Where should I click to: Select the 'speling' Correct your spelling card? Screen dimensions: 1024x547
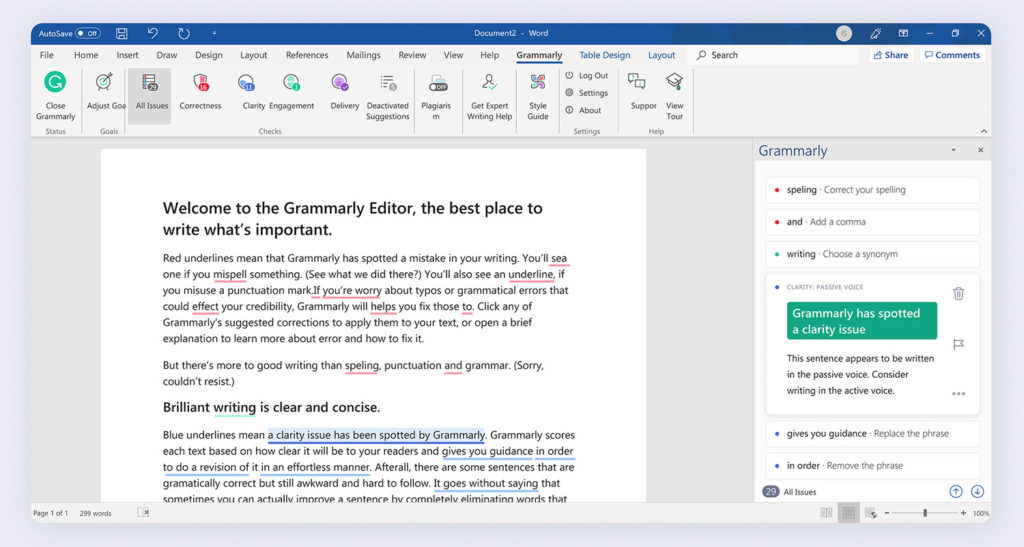(872, 190)
